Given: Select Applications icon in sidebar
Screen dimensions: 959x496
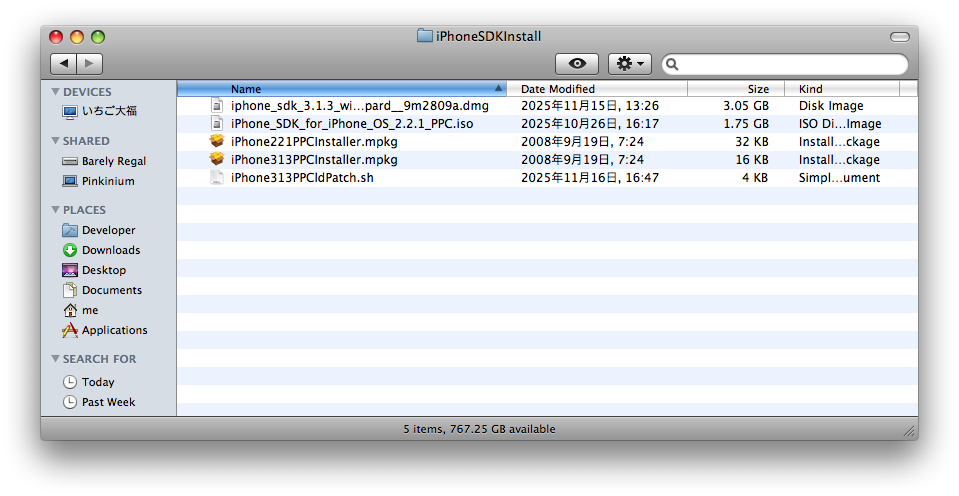Looking at the screenshot, I should click(x=70, y=330).
